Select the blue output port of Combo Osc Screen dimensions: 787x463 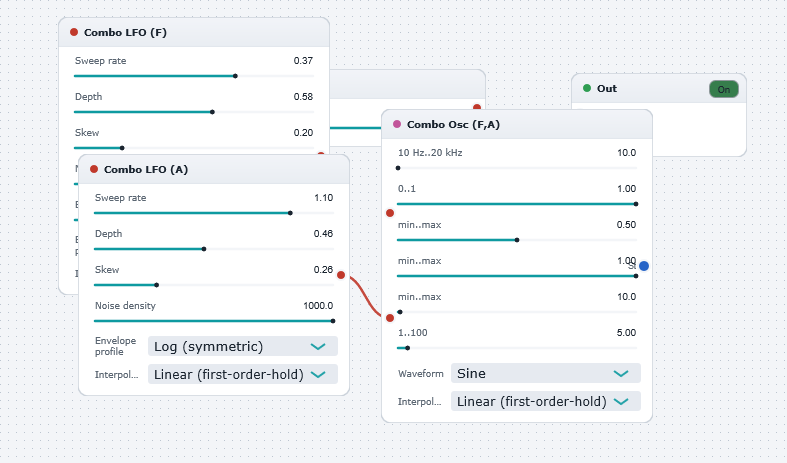click(644, 266)
